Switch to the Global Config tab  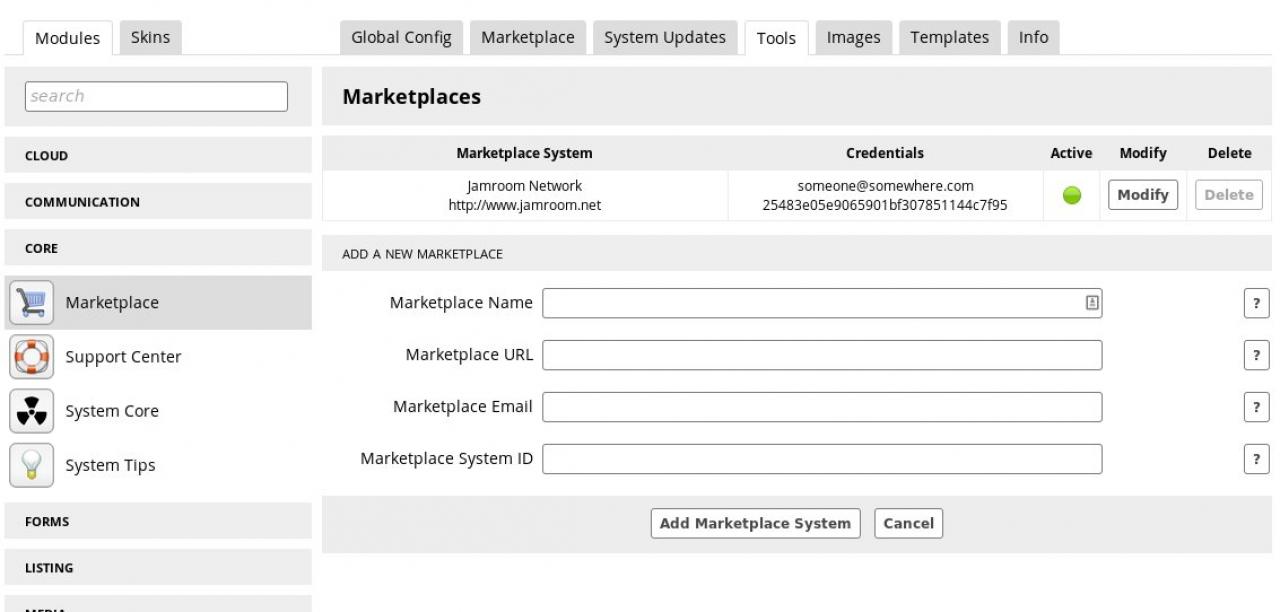tap(401, 38)
